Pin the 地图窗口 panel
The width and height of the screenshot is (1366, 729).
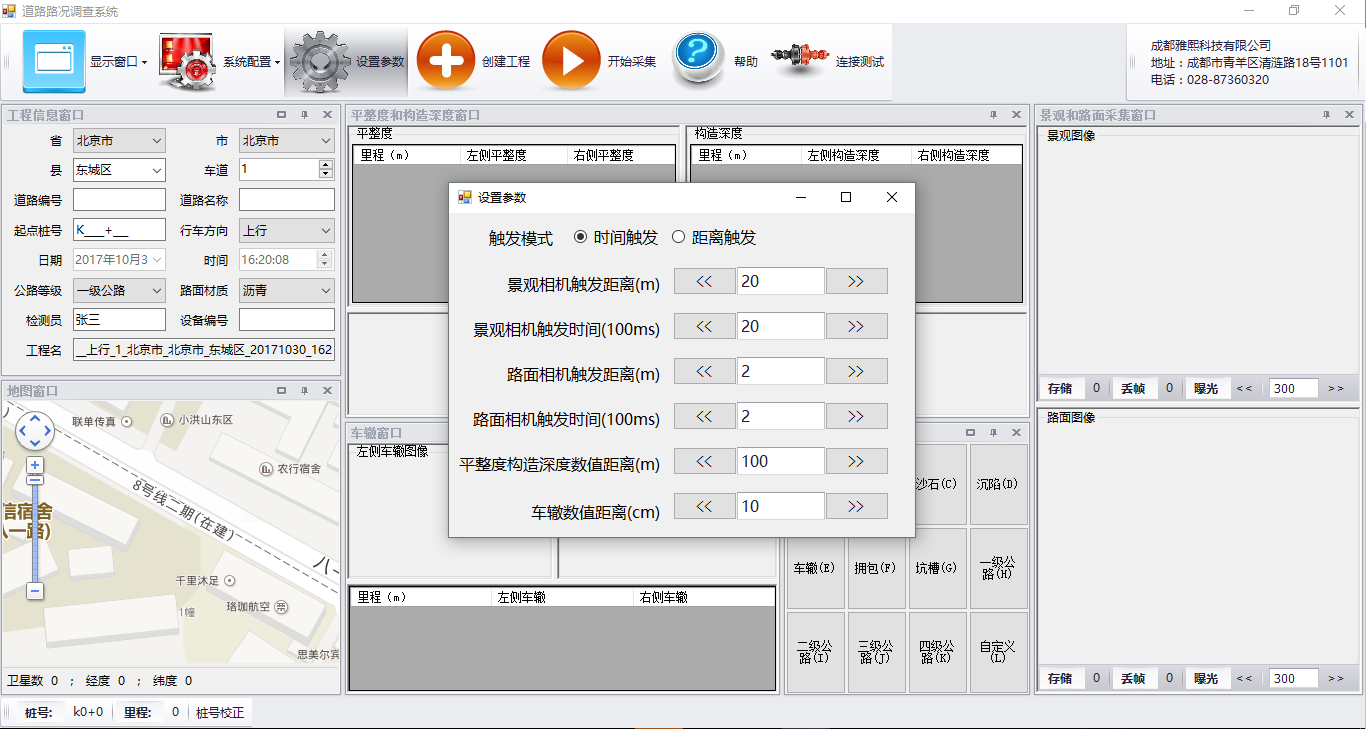coord(304,390)
